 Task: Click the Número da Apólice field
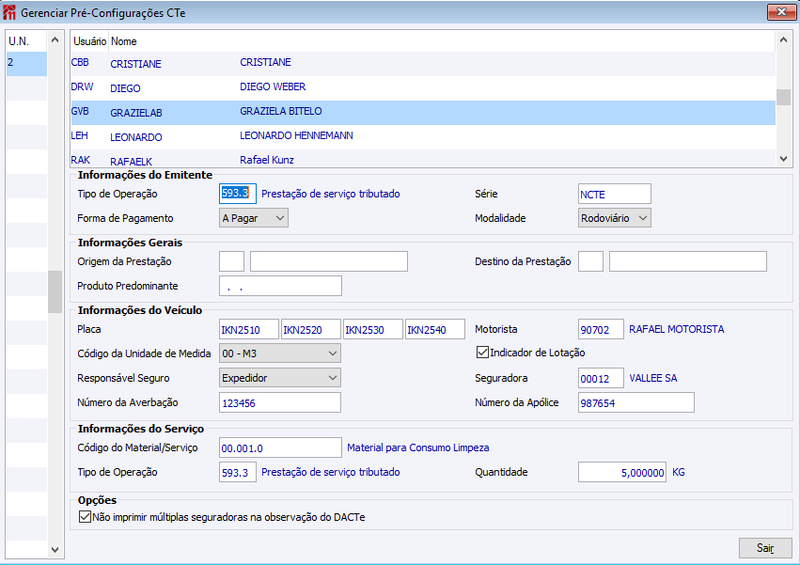click(x=636, y=403)
